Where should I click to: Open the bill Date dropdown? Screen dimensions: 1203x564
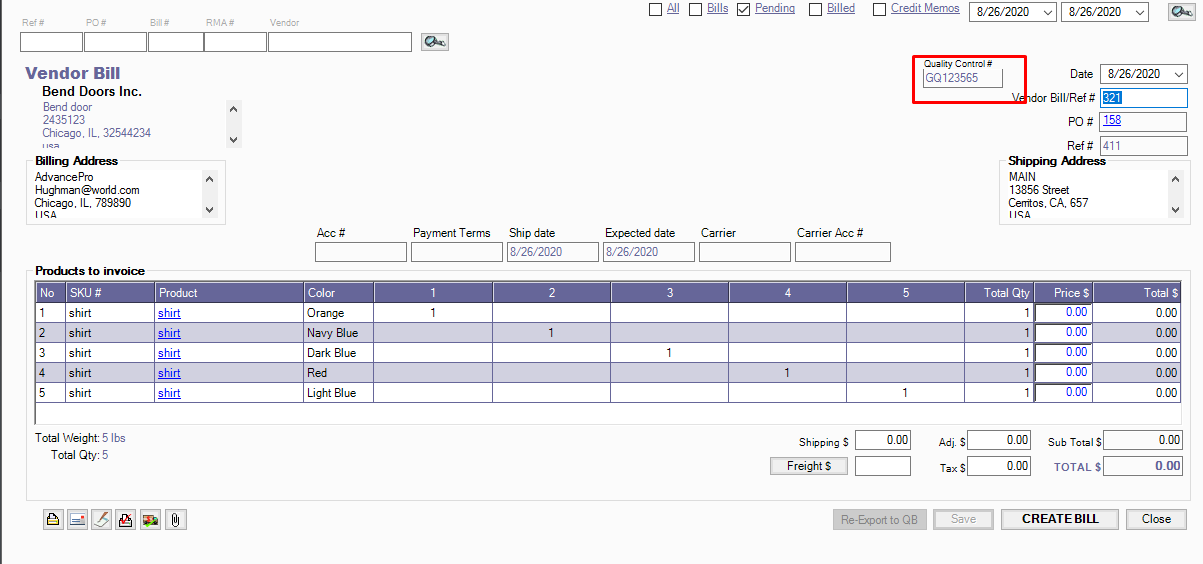point(1179,74)
